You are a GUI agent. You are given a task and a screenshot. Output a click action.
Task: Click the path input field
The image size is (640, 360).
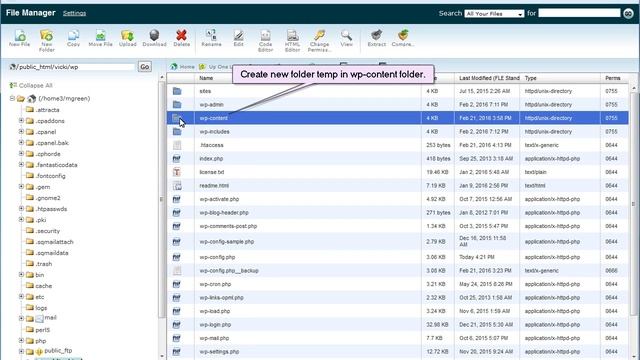click(72, 67)
